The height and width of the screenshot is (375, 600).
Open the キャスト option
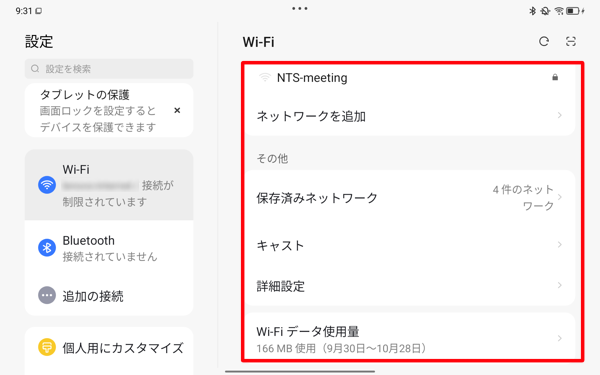(x=409, y=245)
